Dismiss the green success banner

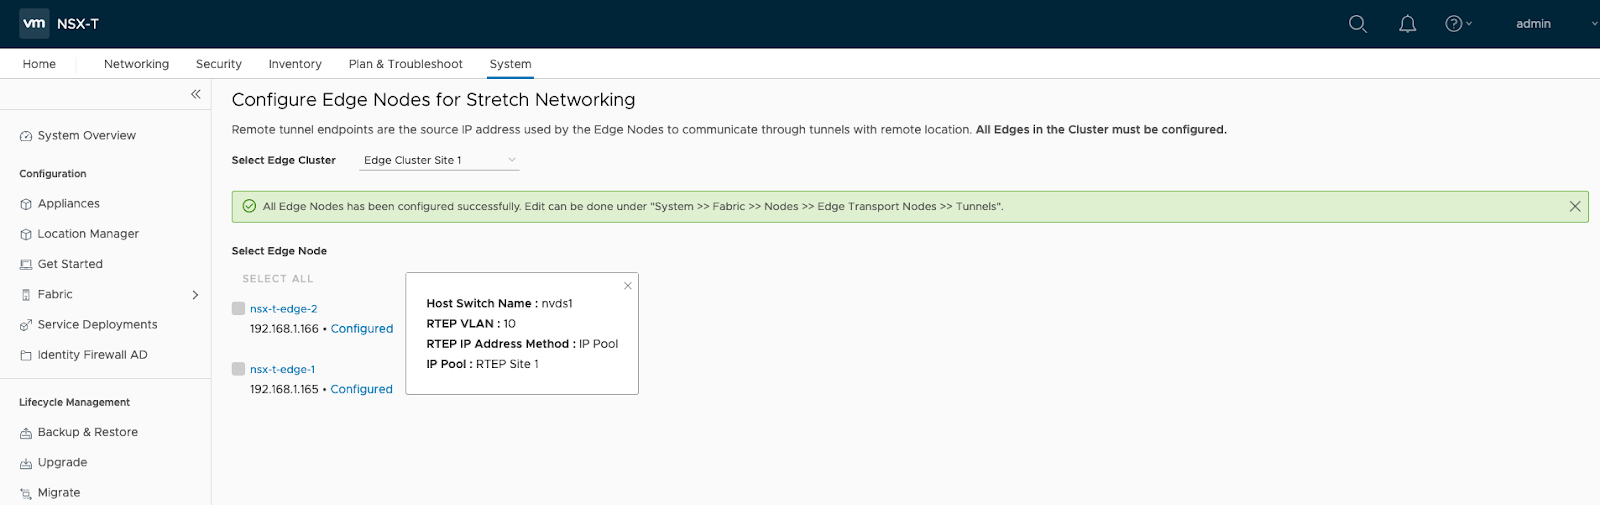1575,207
